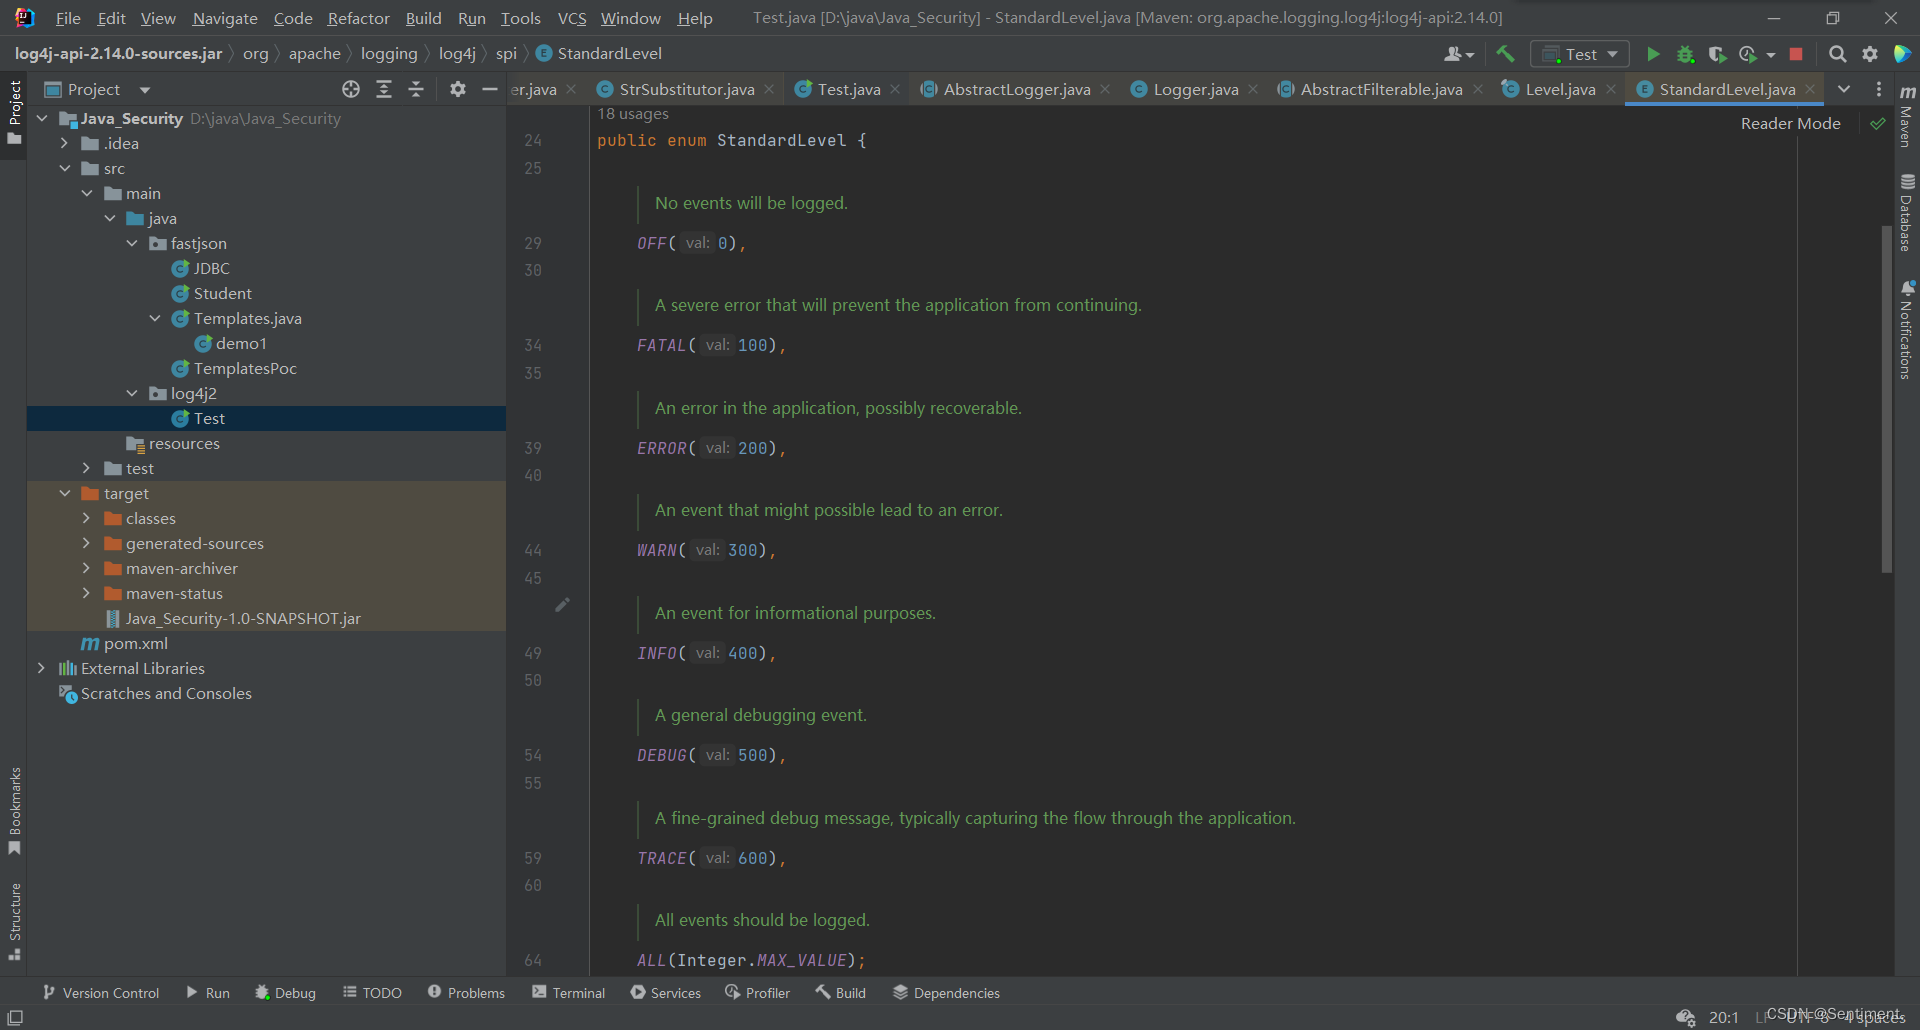Click the 18 usages inlay hint
Viewport: 1920px width, 1030px height.
[633, 114]
